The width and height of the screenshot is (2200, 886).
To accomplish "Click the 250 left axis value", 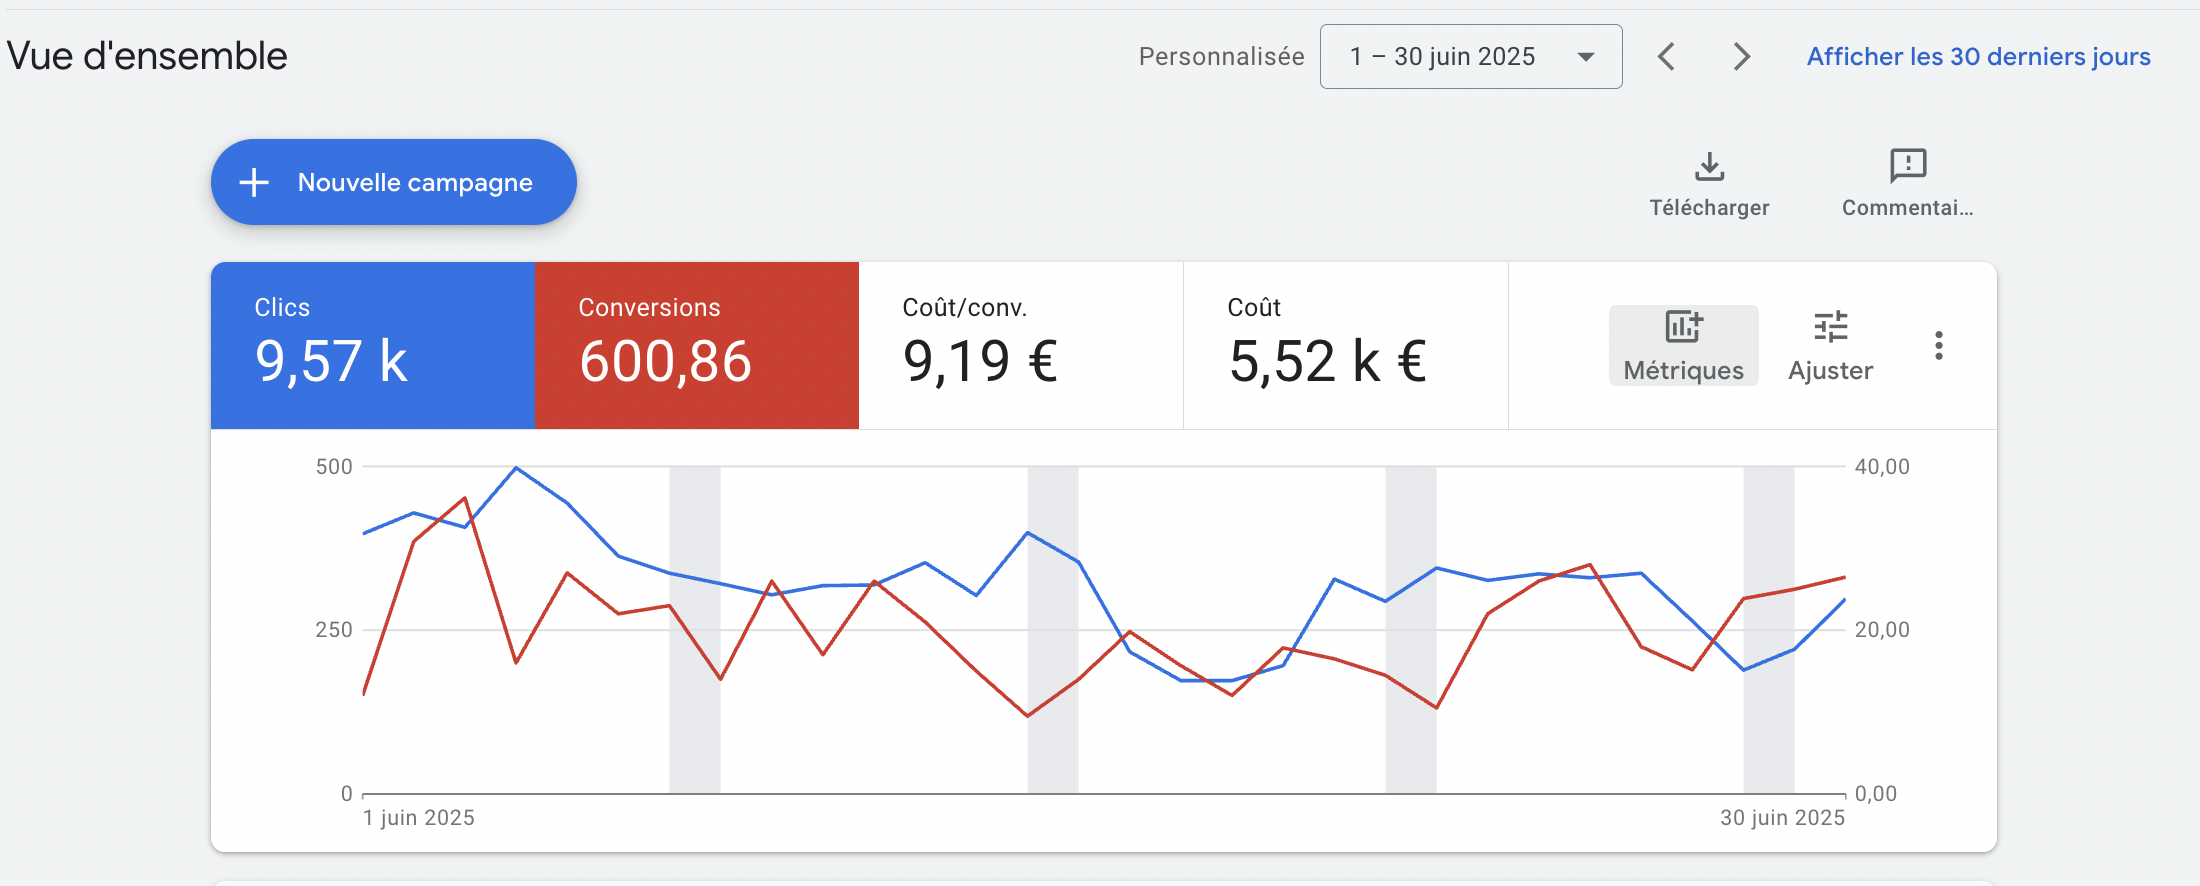I will click(x=334, y=630).
